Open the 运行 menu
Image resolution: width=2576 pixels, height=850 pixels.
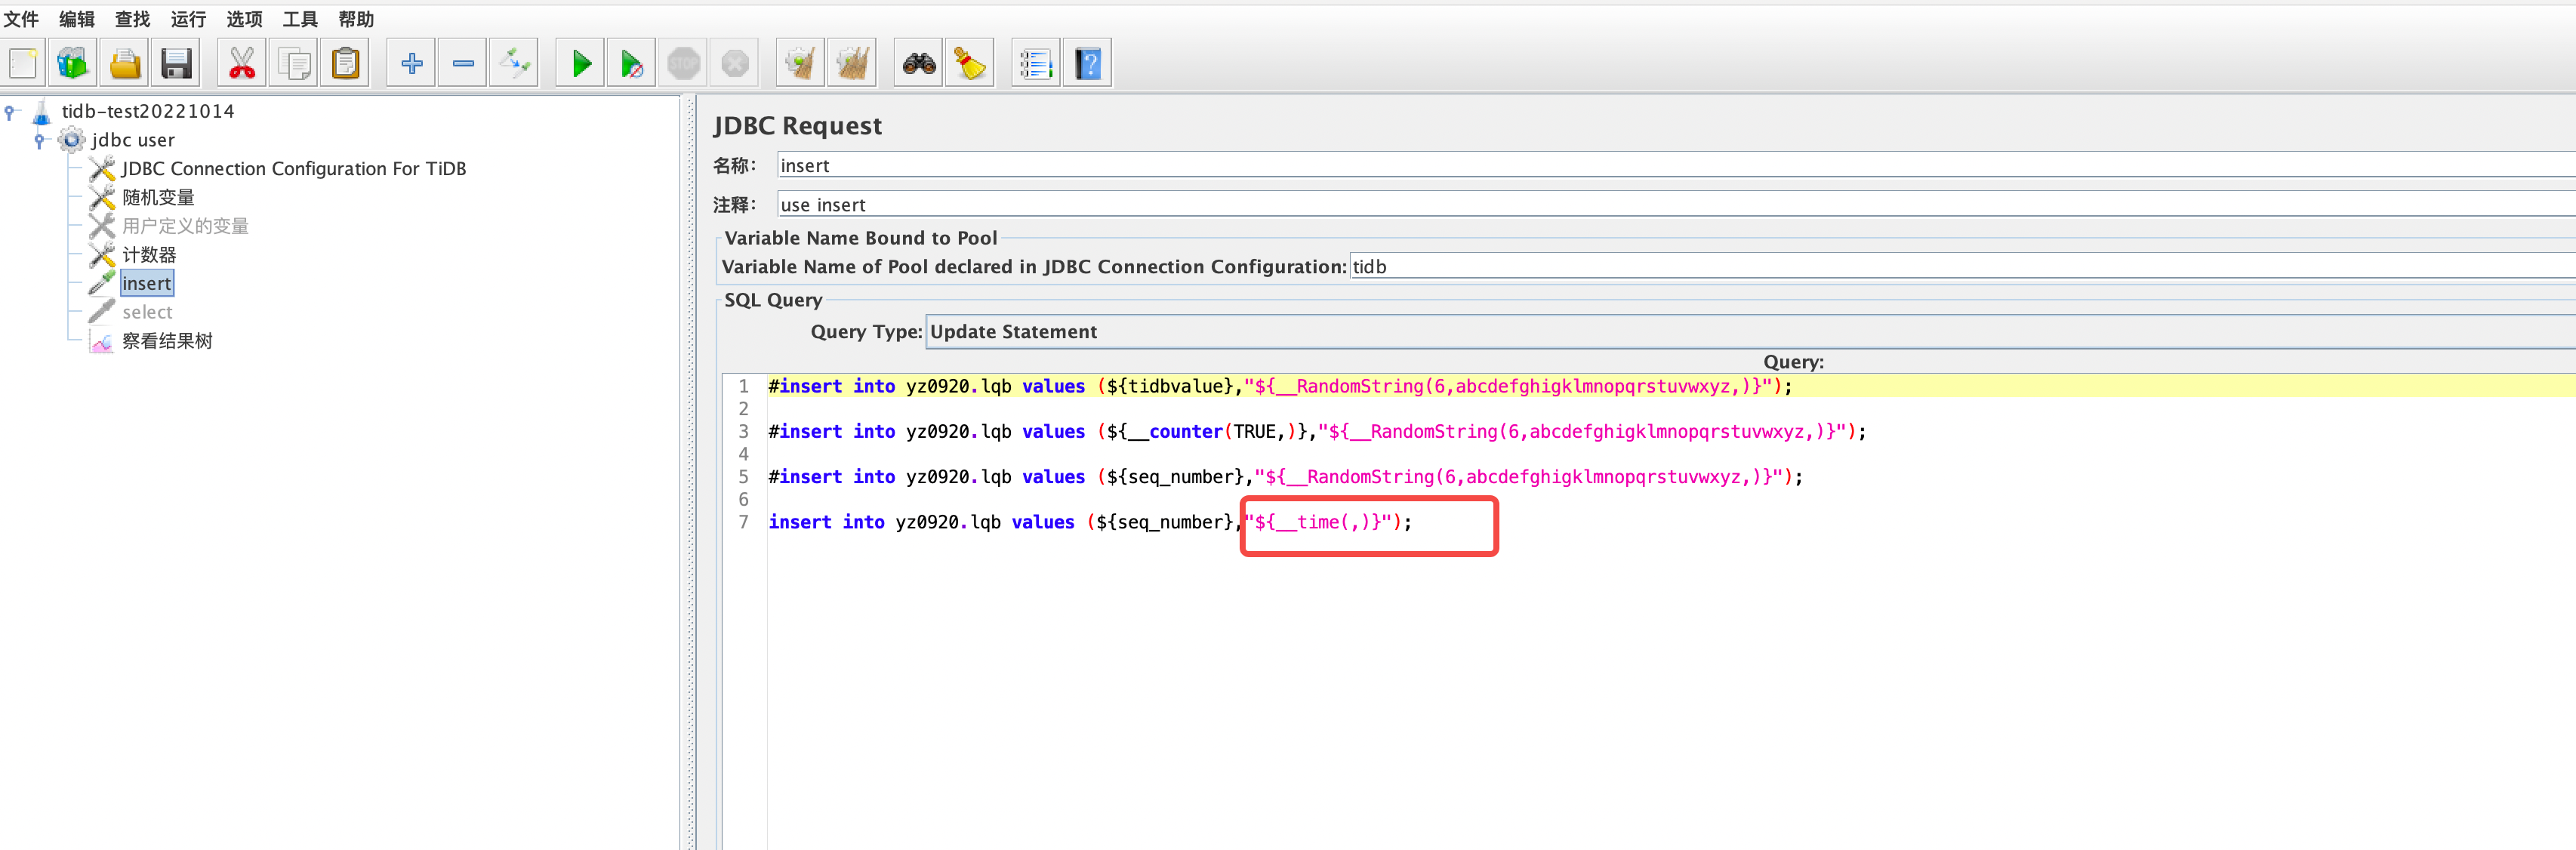[188, 19]
